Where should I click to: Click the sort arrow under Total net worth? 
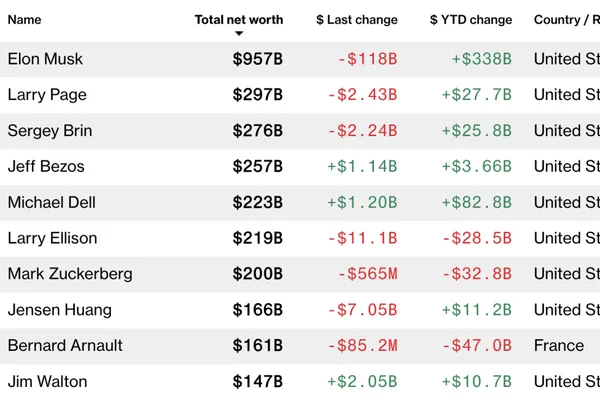239,34
